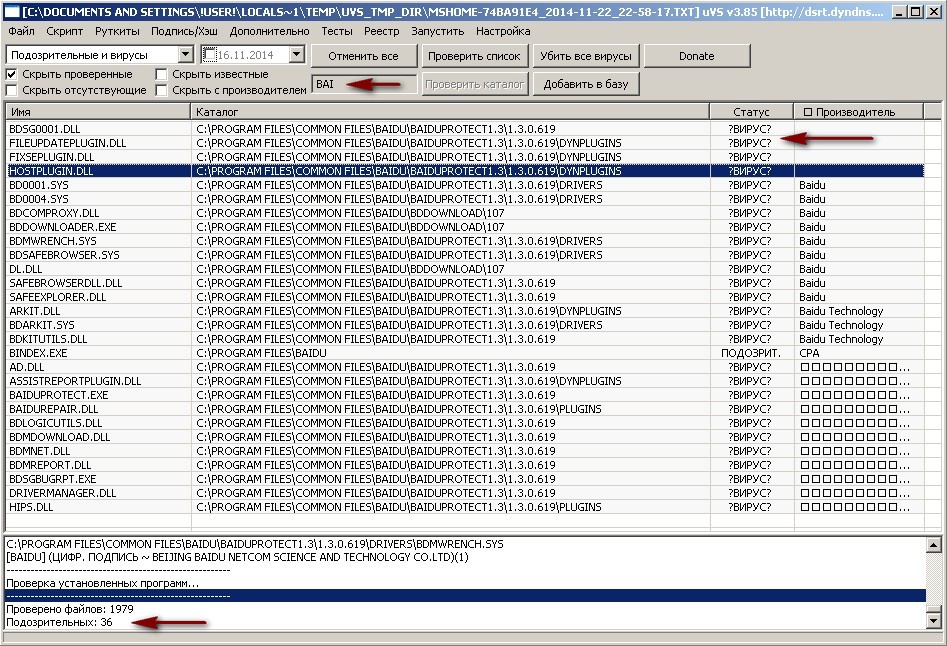Image resolution: width=947 pixels, height=646 pixels.
Task: Open the Реестр menu
Action: pos(382,31)
